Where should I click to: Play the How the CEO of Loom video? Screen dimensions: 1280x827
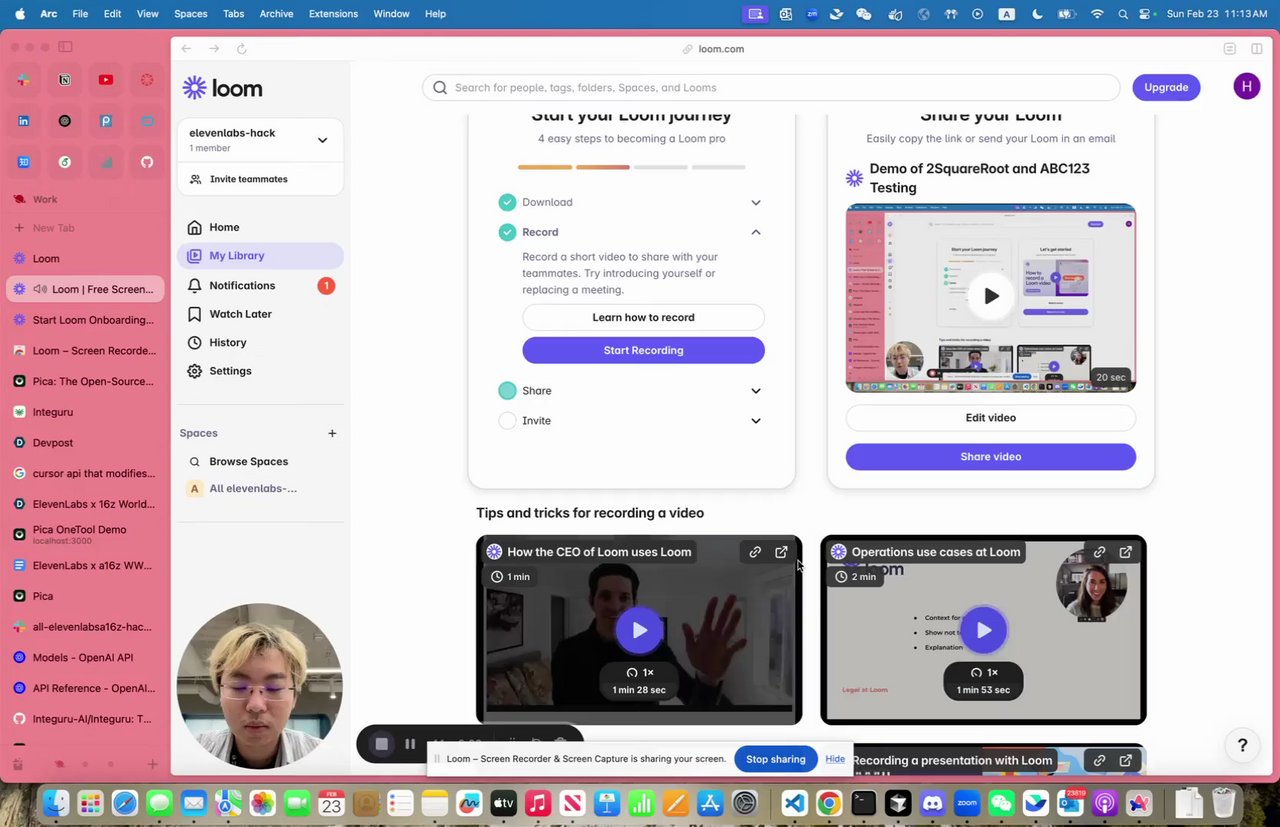click(x=639, y=630)
